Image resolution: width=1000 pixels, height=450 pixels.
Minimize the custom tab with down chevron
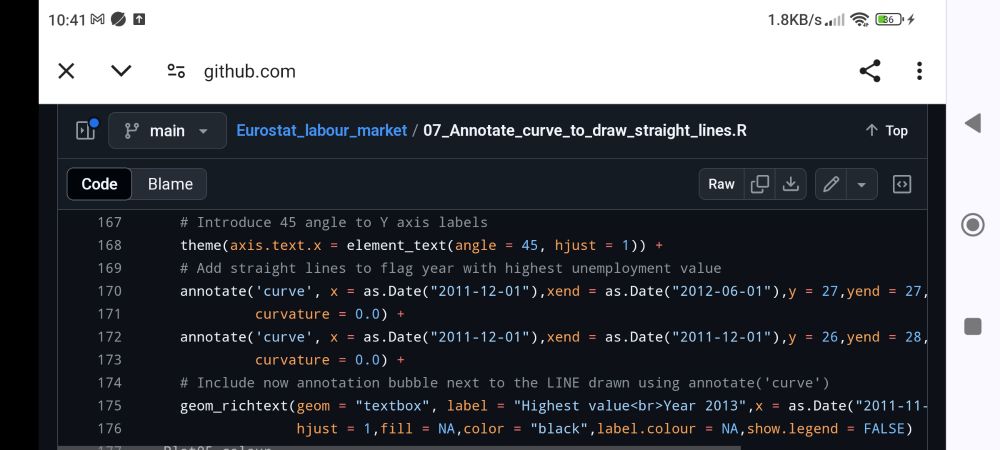click(x=121, y=71)
